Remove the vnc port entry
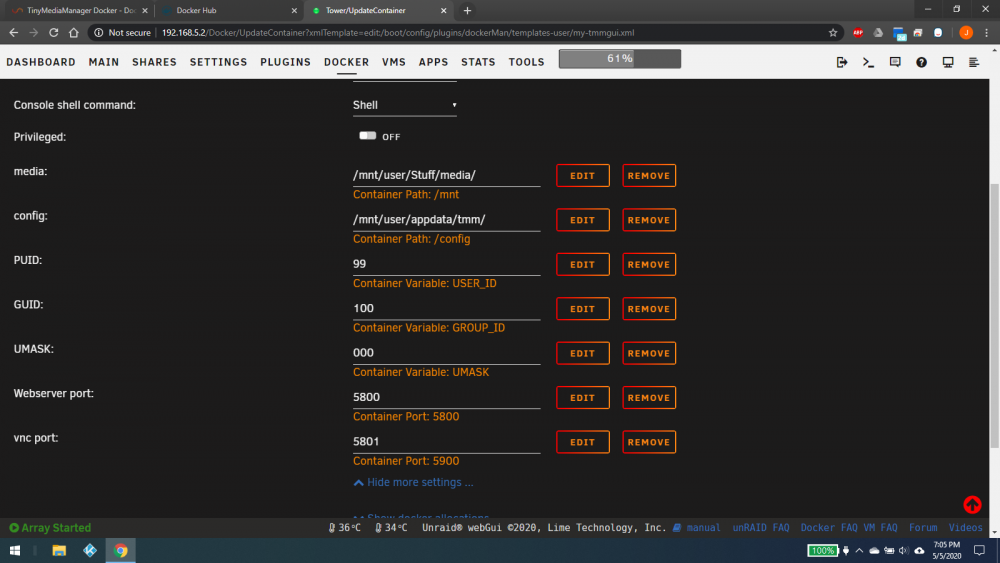 649,442
